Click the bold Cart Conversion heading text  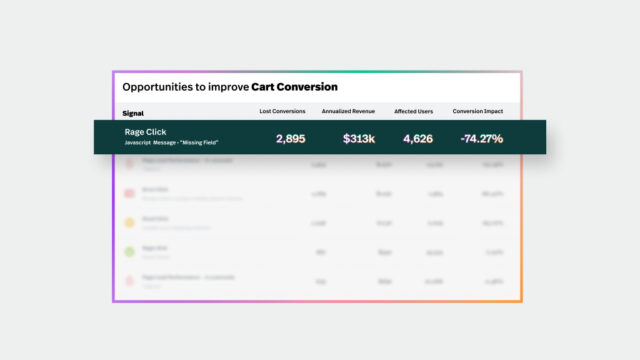pyautogui.click(x=295, y=87)
